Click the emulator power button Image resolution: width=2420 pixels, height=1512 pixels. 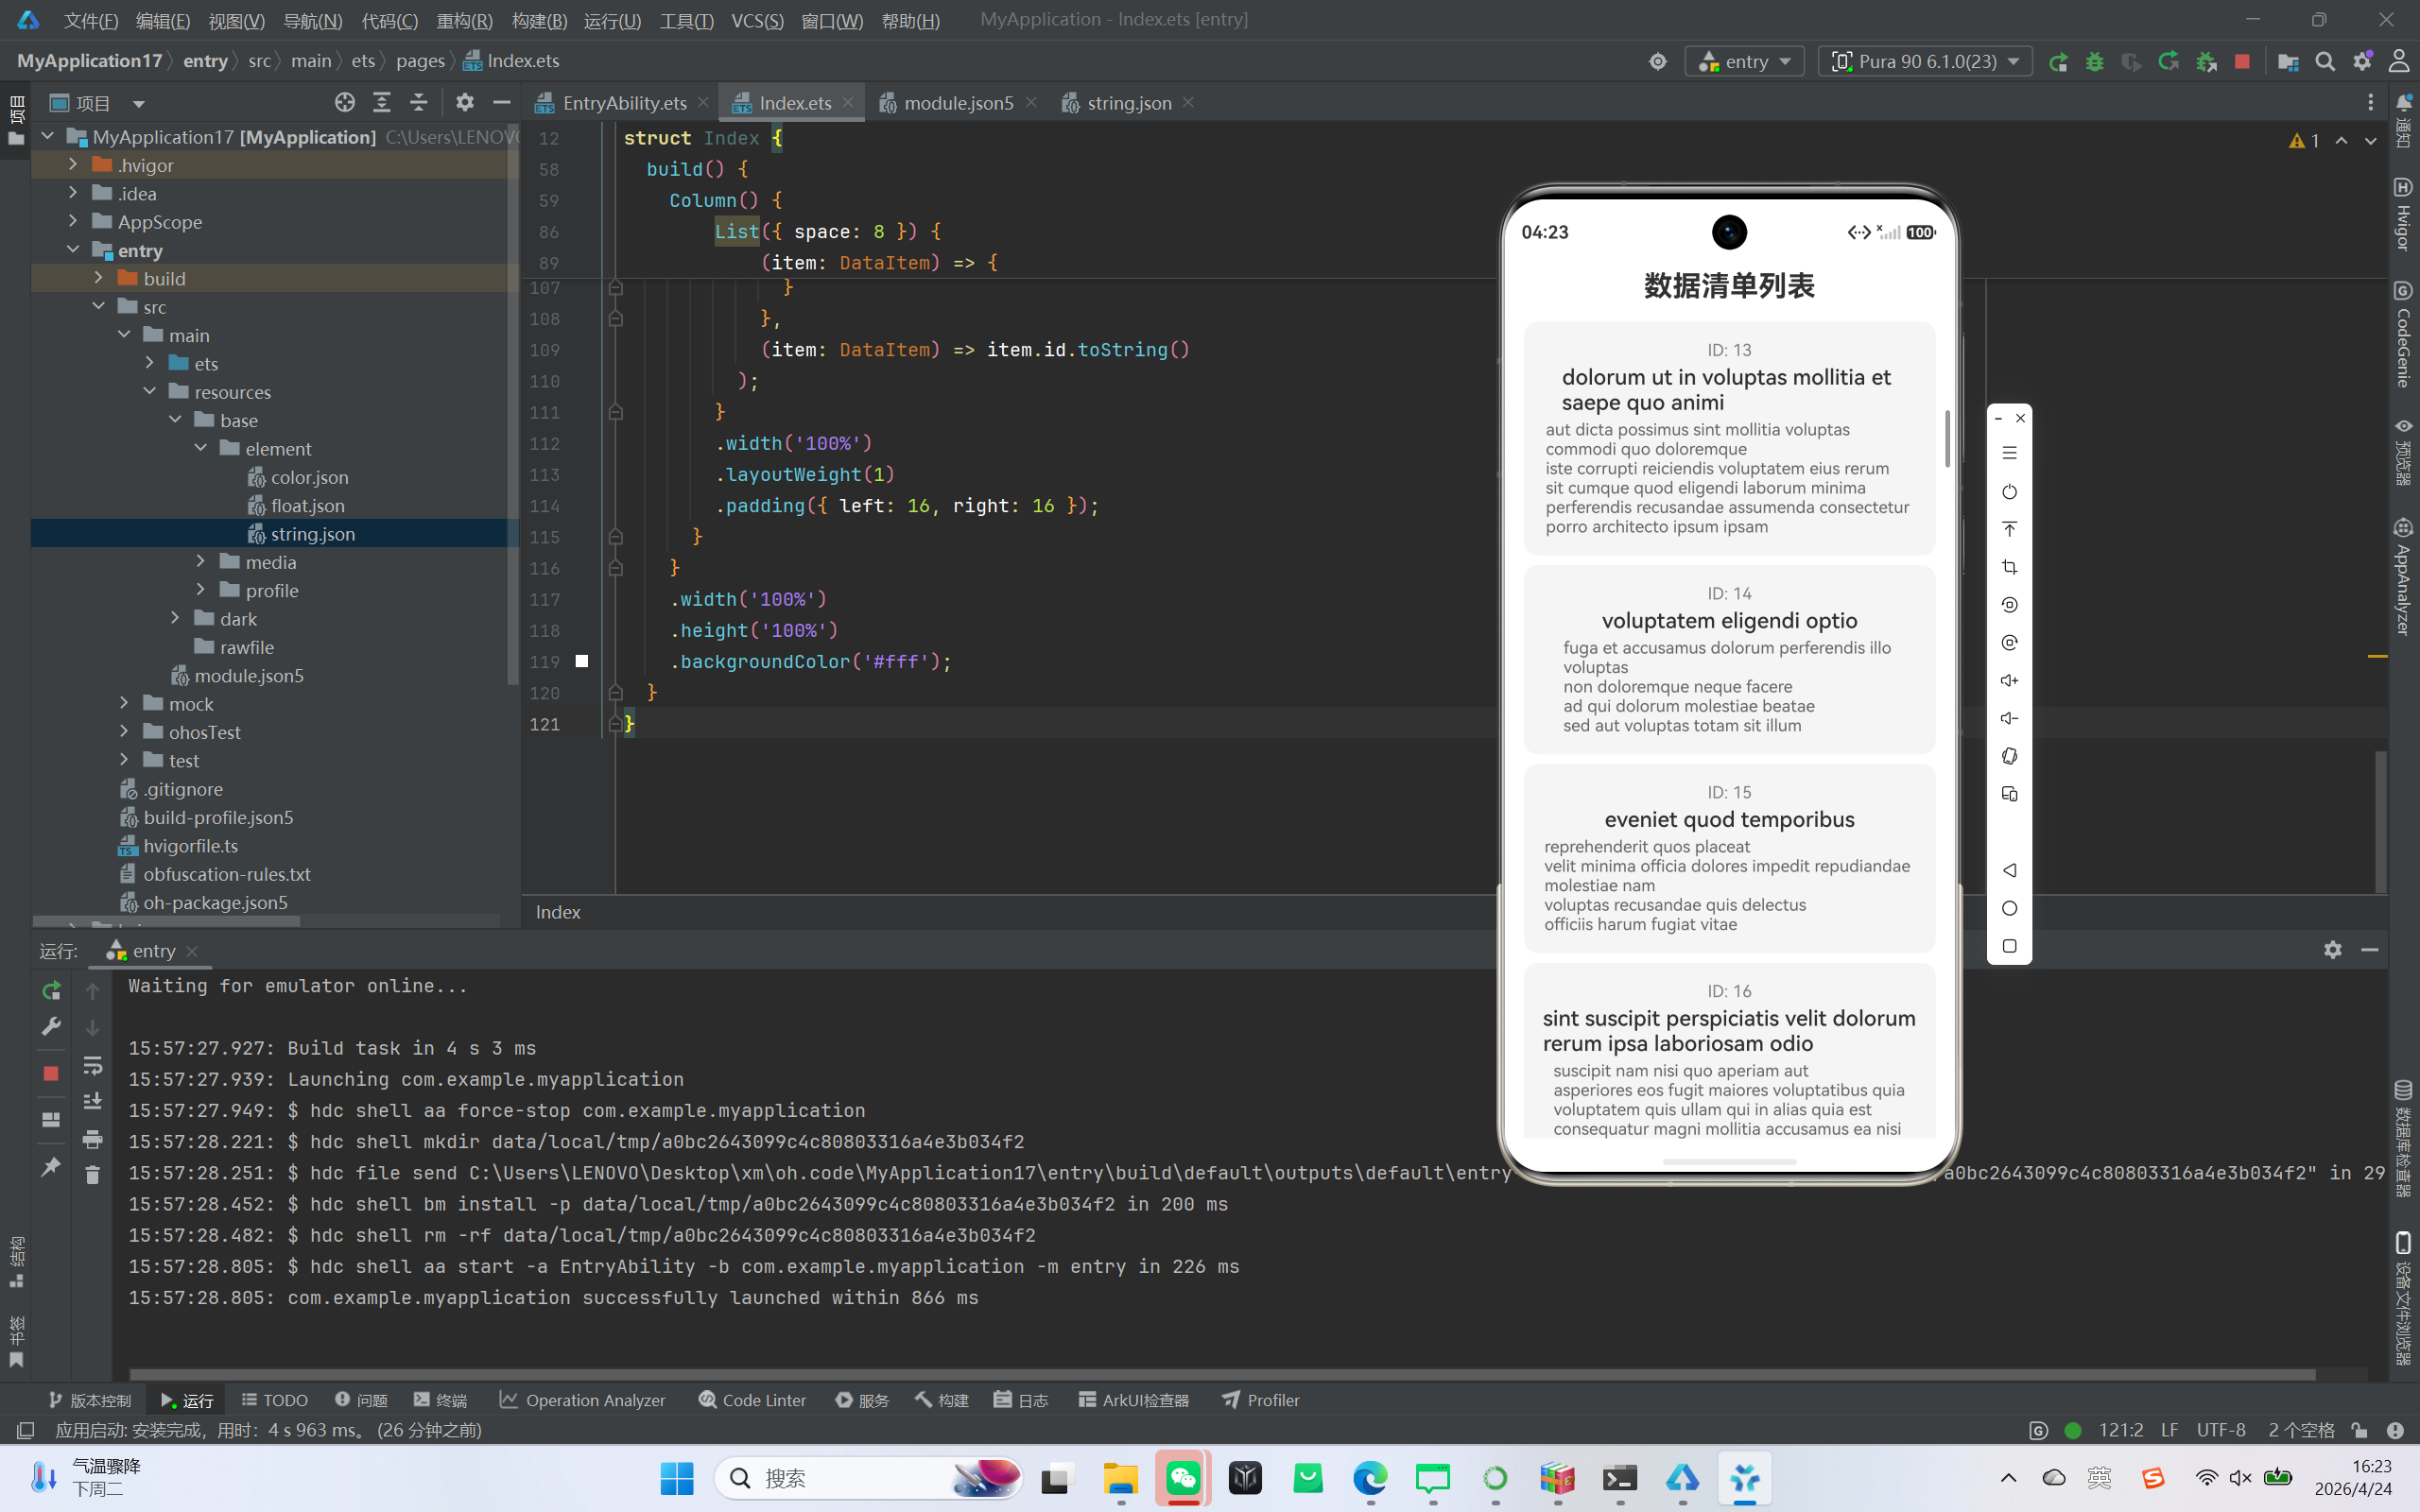(2009, 492)
